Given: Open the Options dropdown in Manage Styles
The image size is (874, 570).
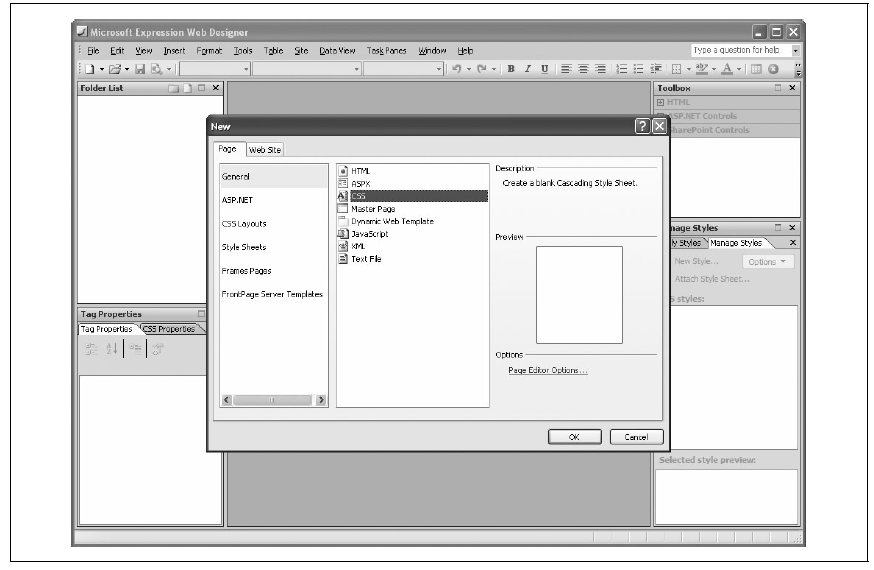Looking at the screenshot, I should click(x=768, y=261).
